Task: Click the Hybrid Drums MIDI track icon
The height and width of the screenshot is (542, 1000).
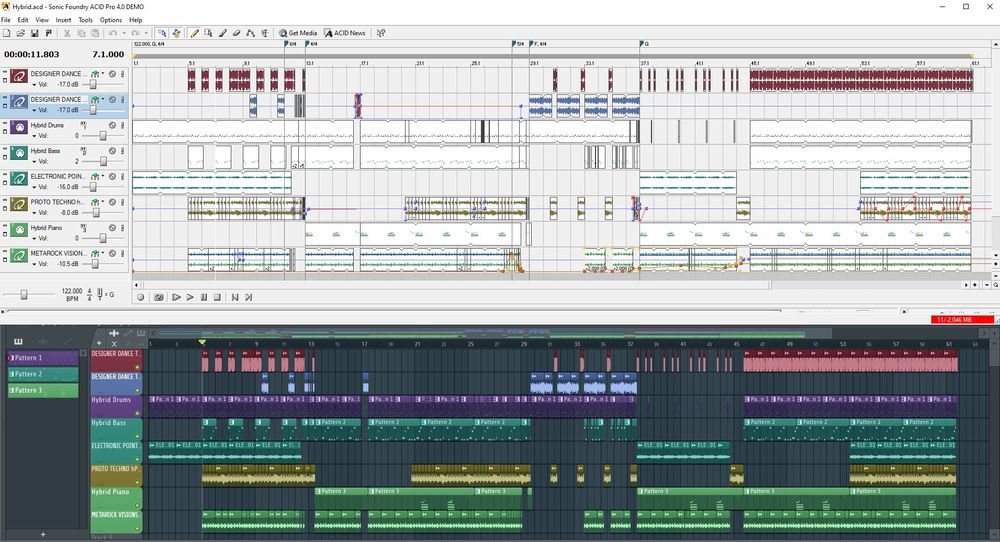Action: coord(19,128)
